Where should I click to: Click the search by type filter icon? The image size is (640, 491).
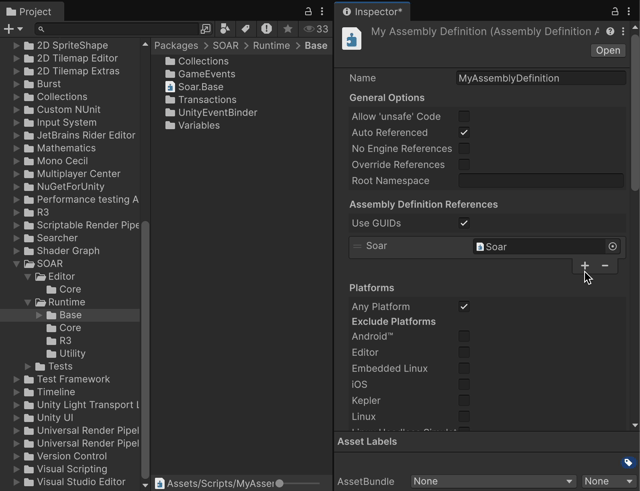(225, 29)
